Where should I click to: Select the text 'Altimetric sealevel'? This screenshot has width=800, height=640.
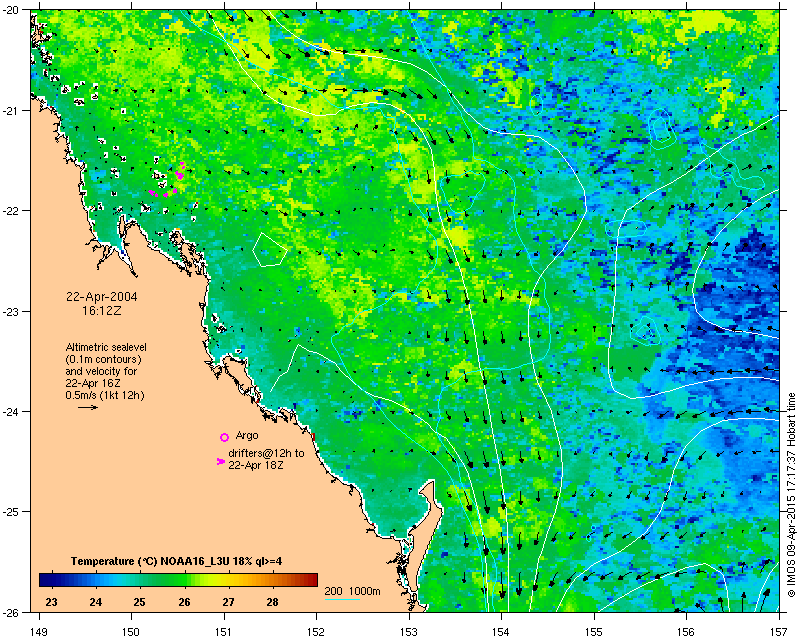(106, 347)
